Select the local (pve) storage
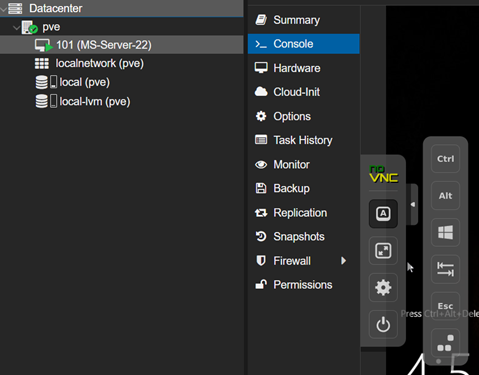The width and height of the screenshot is (479, 375). 122,82
